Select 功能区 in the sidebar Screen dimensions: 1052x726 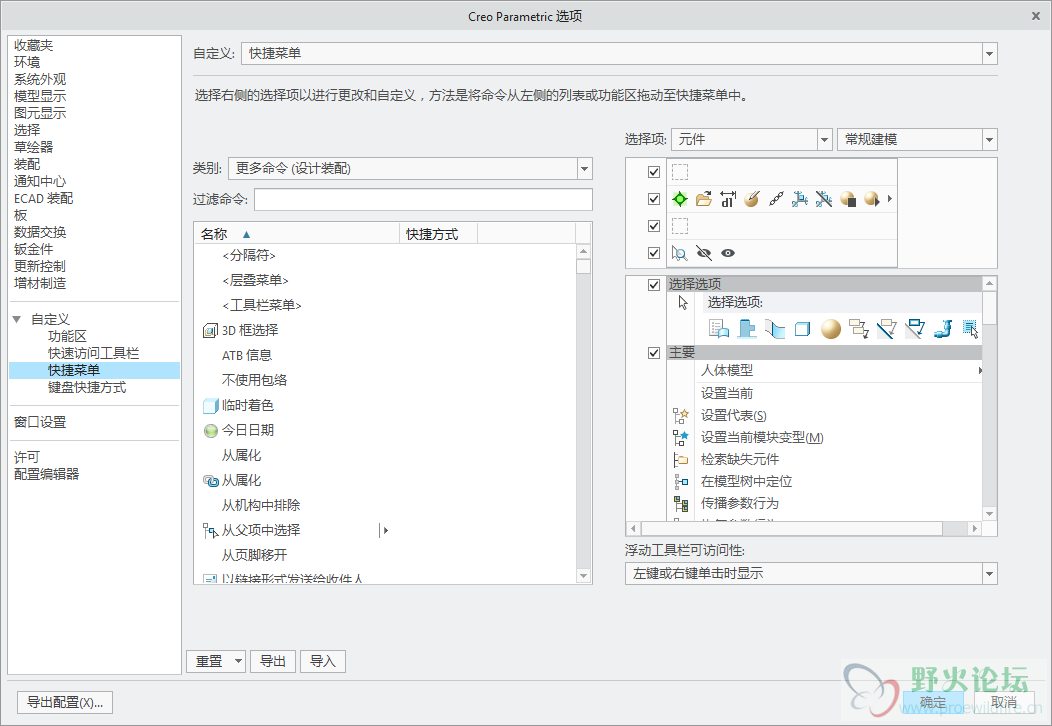pos(67,336)
